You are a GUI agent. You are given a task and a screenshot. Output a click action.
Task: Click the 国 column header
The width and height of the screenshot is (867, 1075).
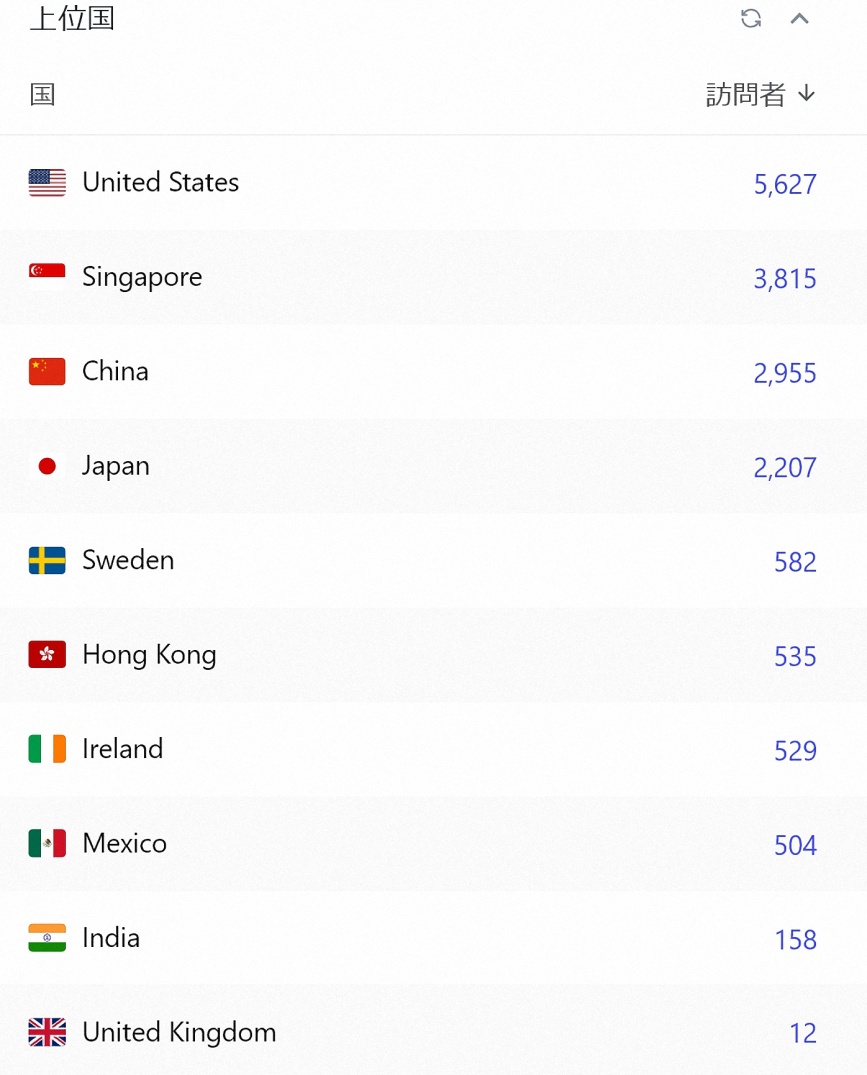pos(42,94)
